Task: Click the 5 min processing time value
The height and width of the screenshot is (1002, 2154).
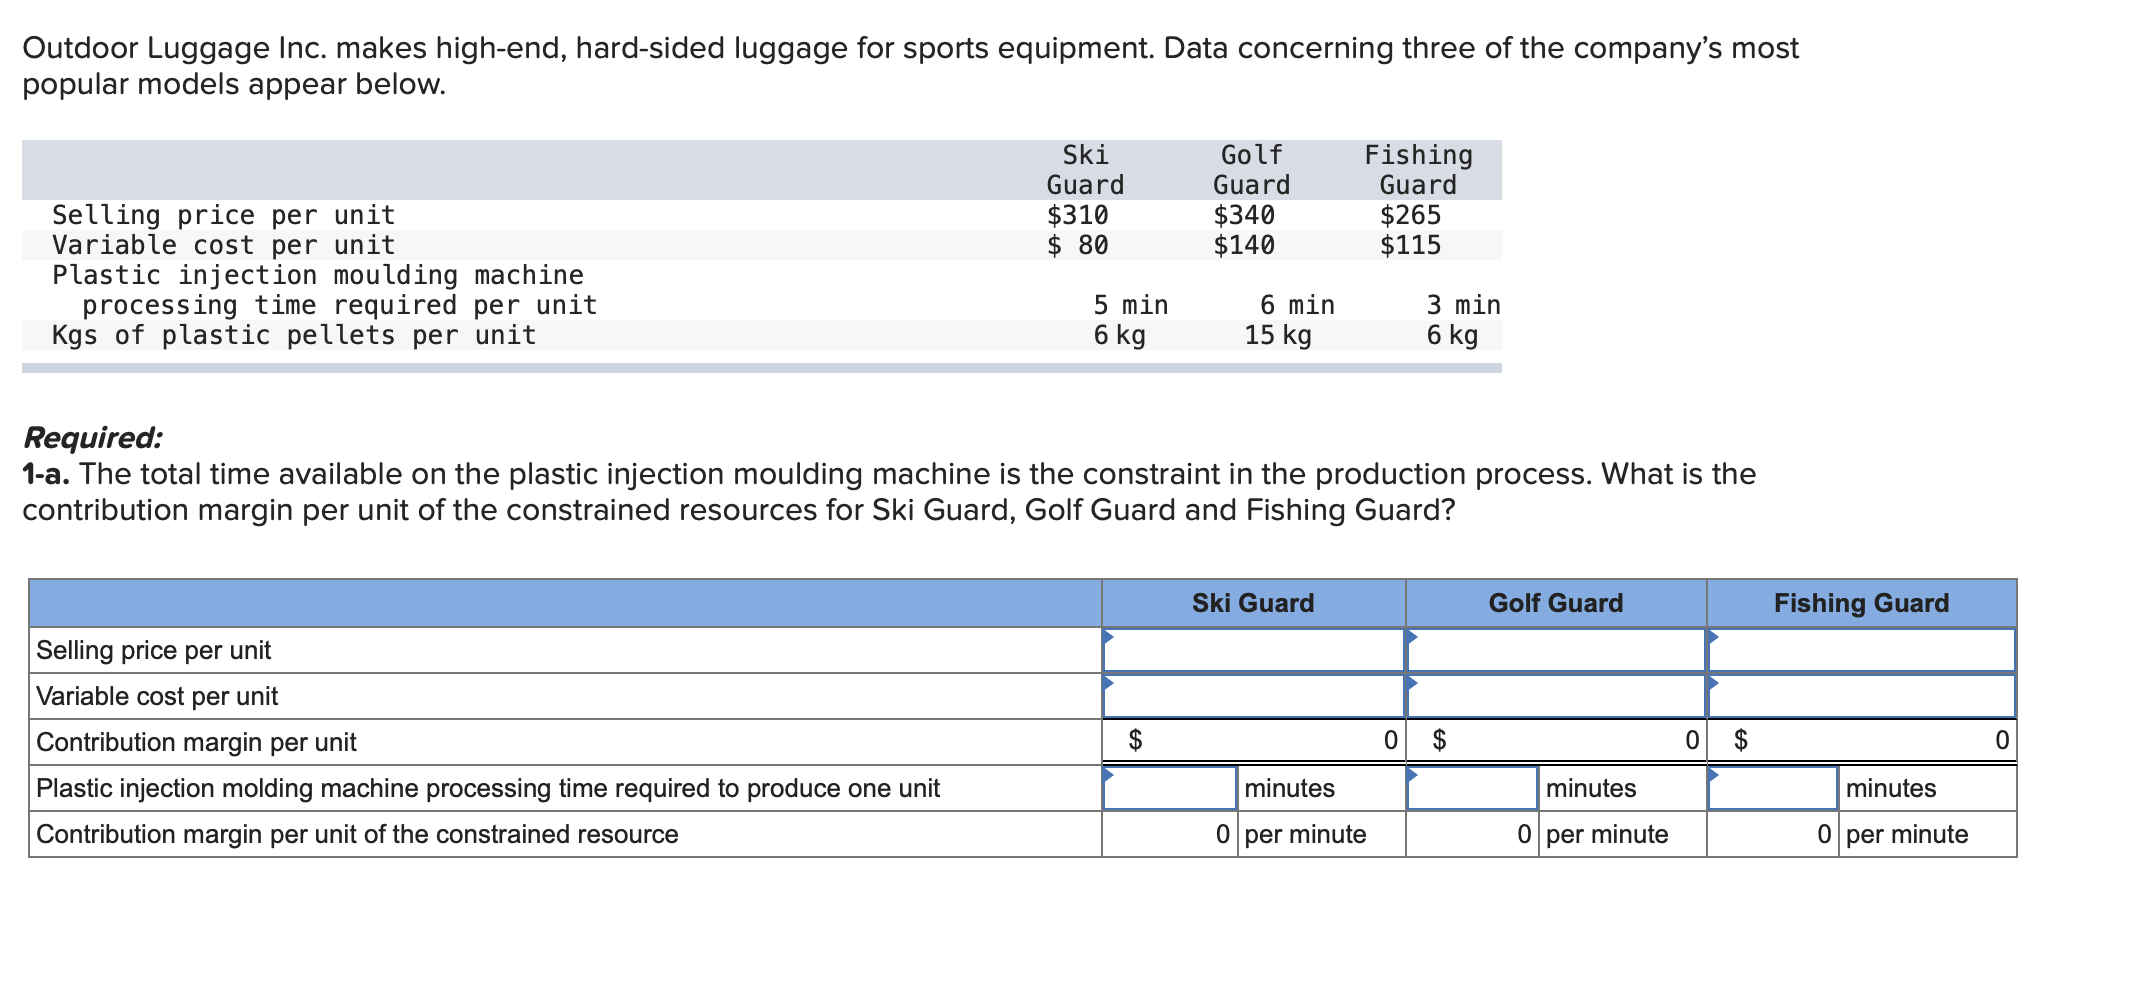Action: (1130, 305)
